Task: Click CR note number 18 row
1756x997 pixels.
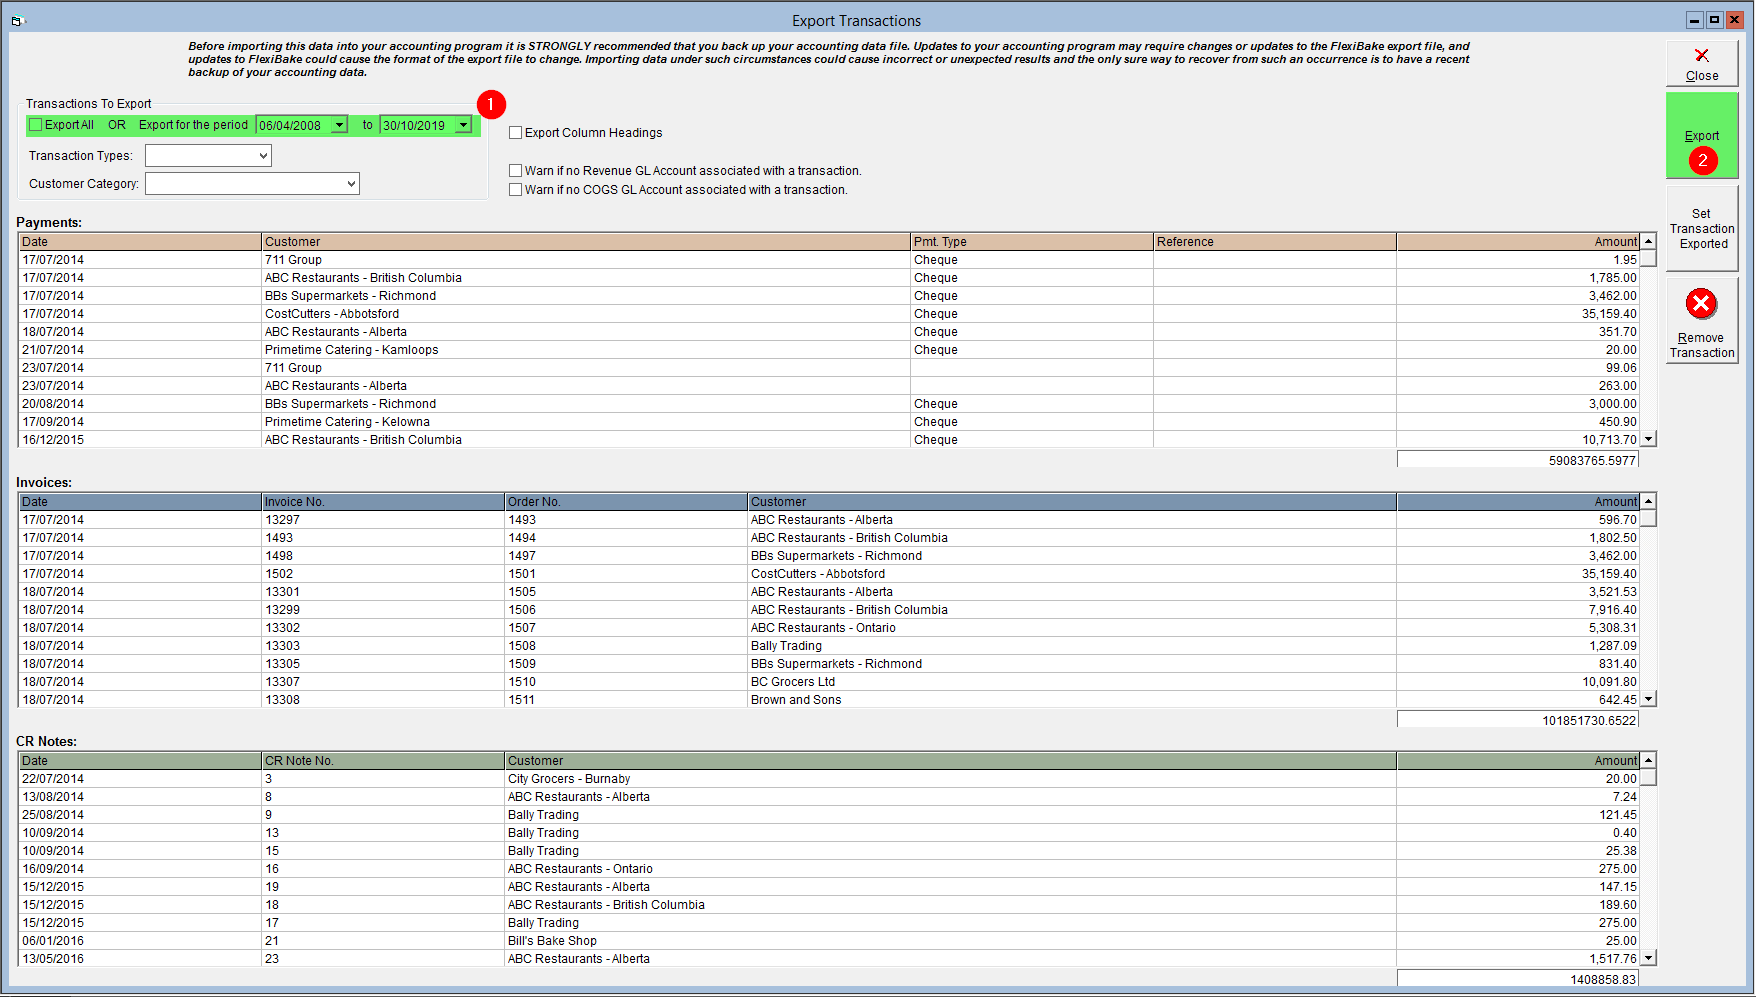Action: coord(829,905)
